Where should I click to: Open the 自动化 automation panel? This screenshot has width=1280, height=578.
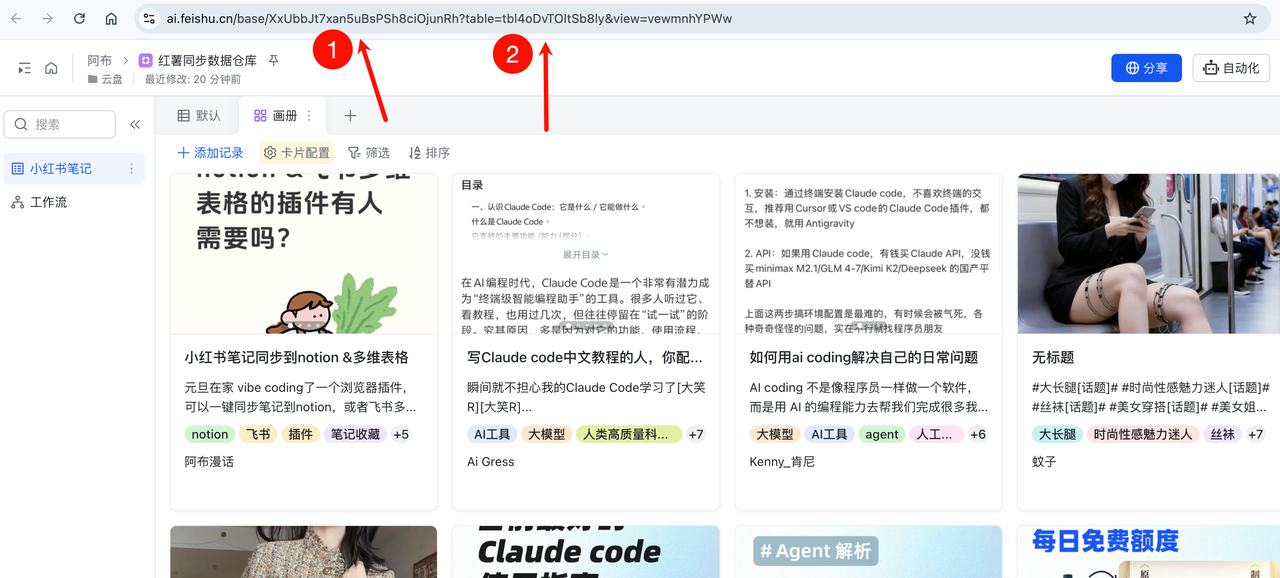[x=1230, y=67]
